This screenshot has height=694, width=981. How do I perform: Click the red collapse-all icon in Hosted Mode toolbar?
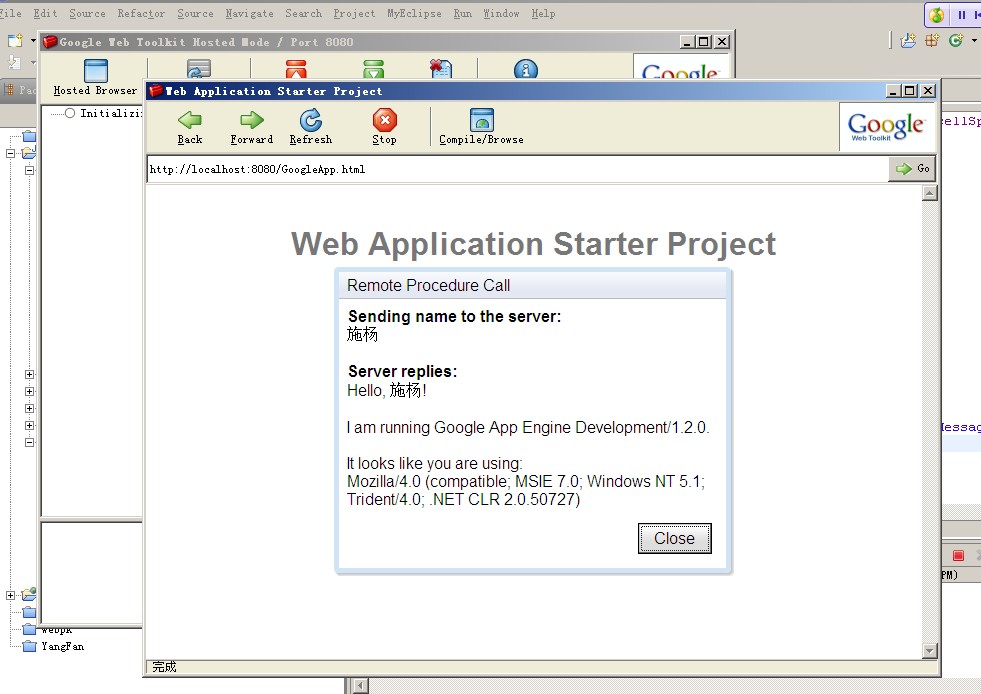click(x=296, y=69)
